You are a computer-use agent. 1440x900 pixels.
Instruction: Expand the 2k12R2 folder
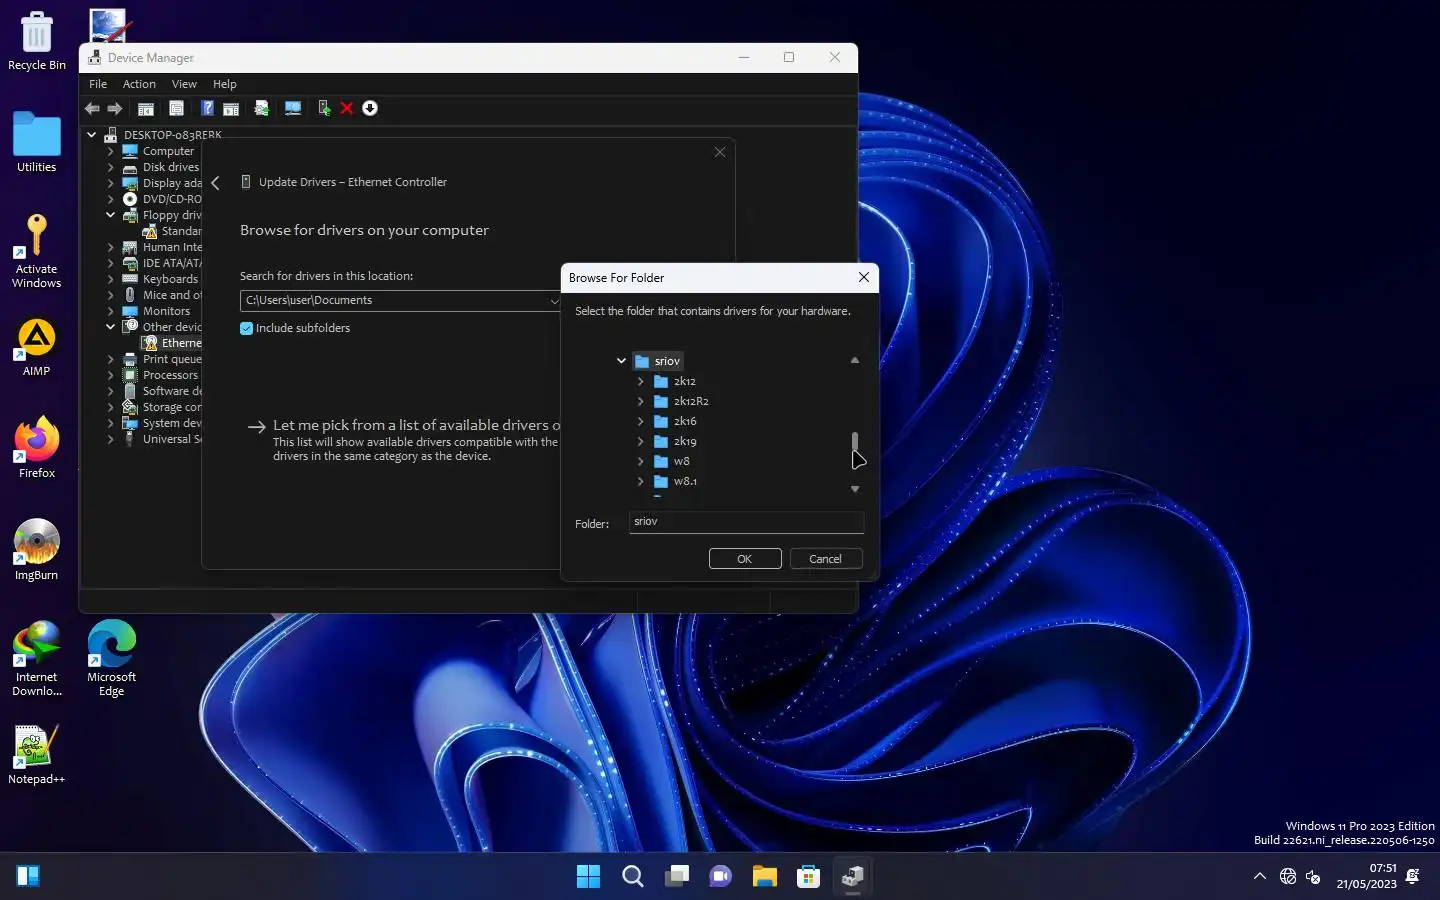(641, 401)
